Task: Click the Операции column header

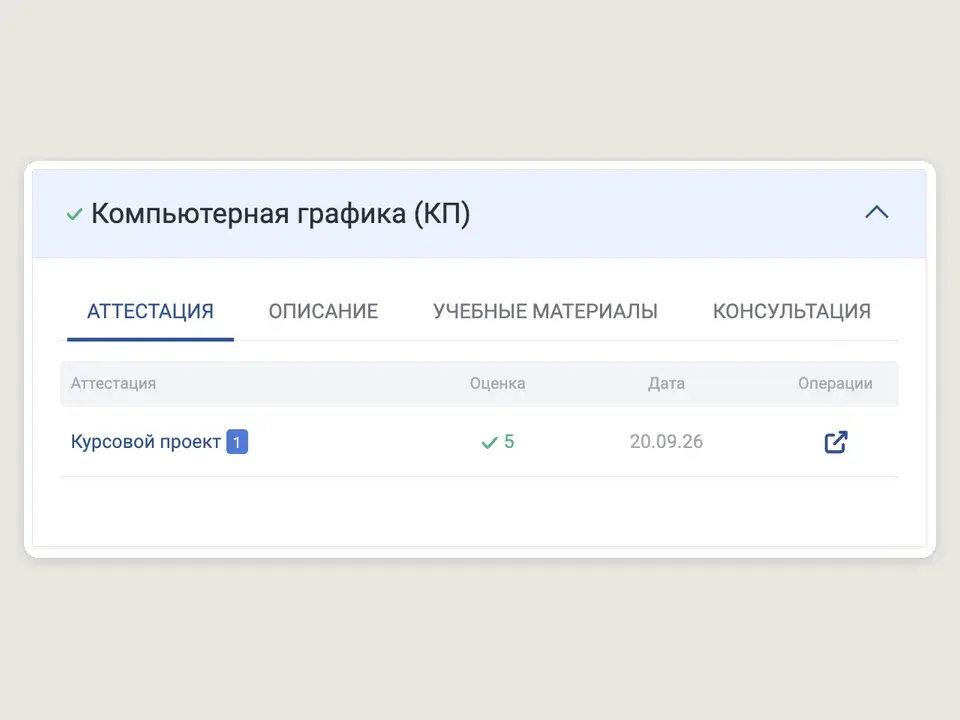Action: pos(835,383)
